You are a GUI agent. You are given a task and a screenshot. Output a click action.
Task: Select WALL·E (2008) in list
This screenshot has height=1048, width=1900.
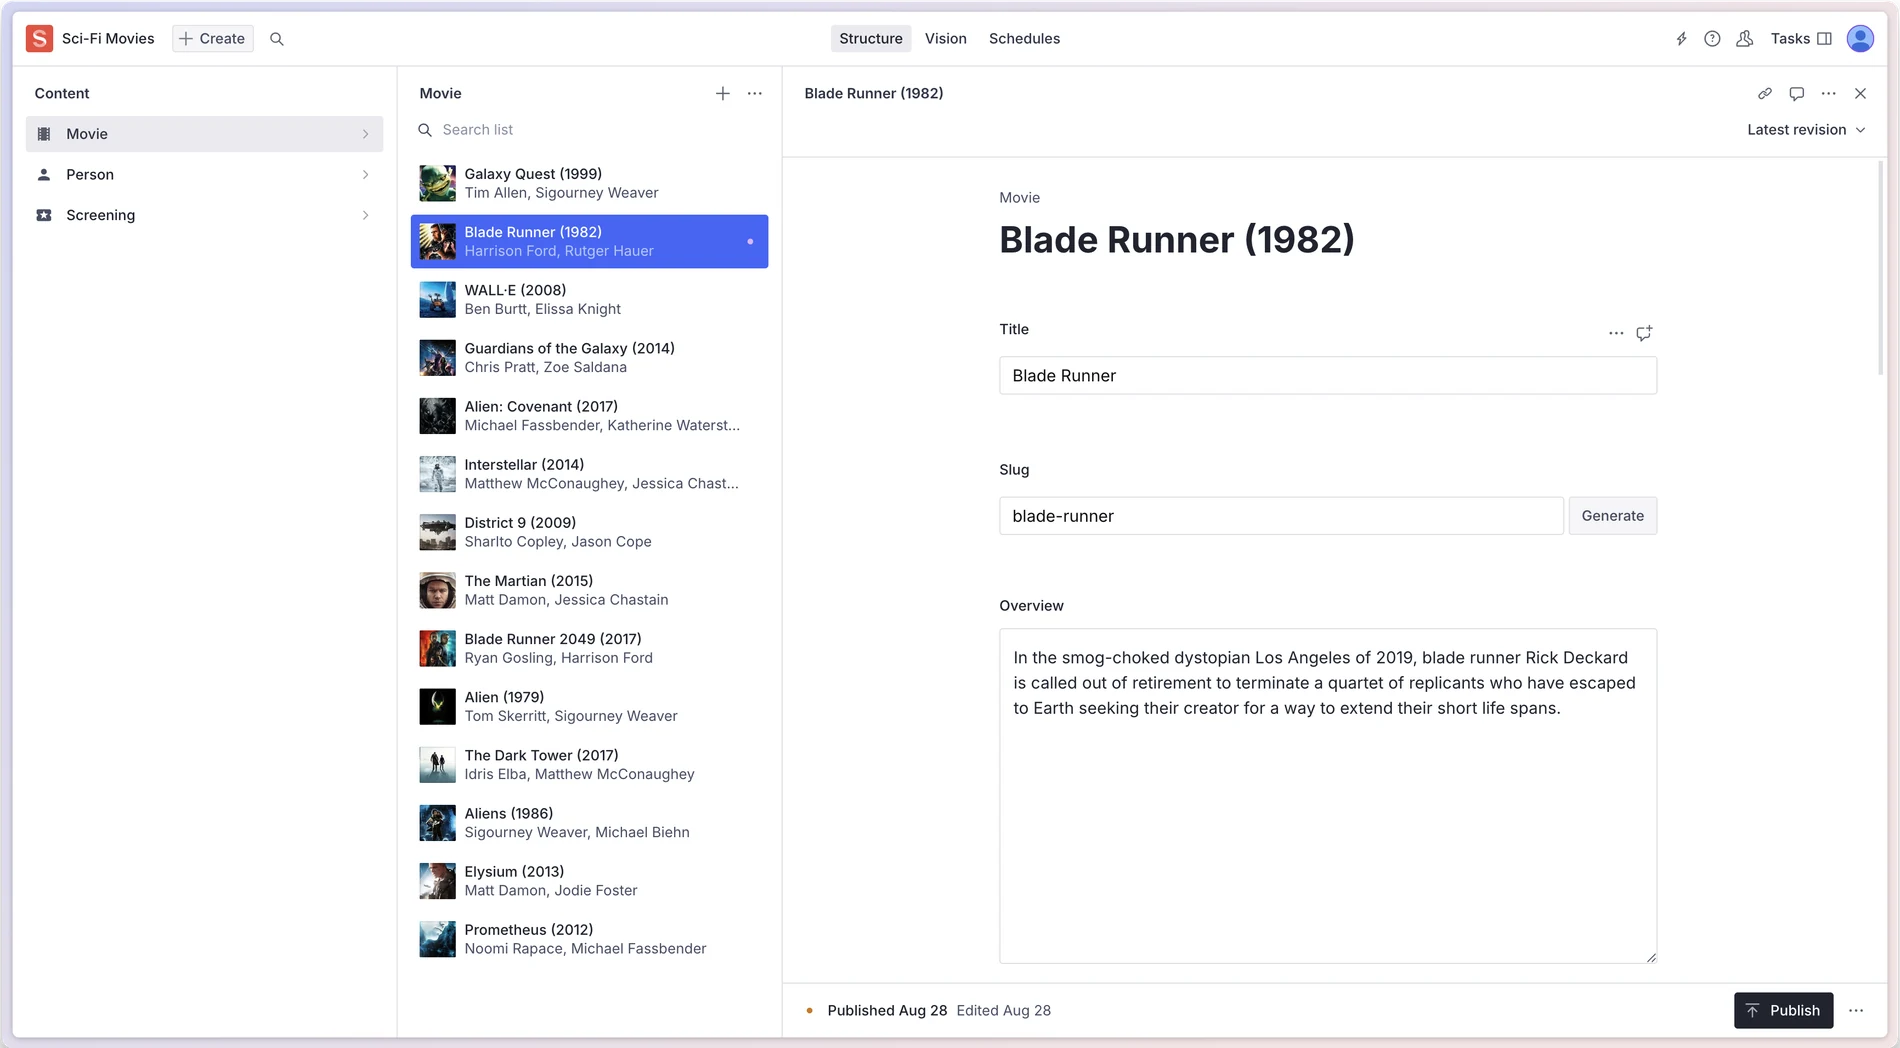pos(589,300)
